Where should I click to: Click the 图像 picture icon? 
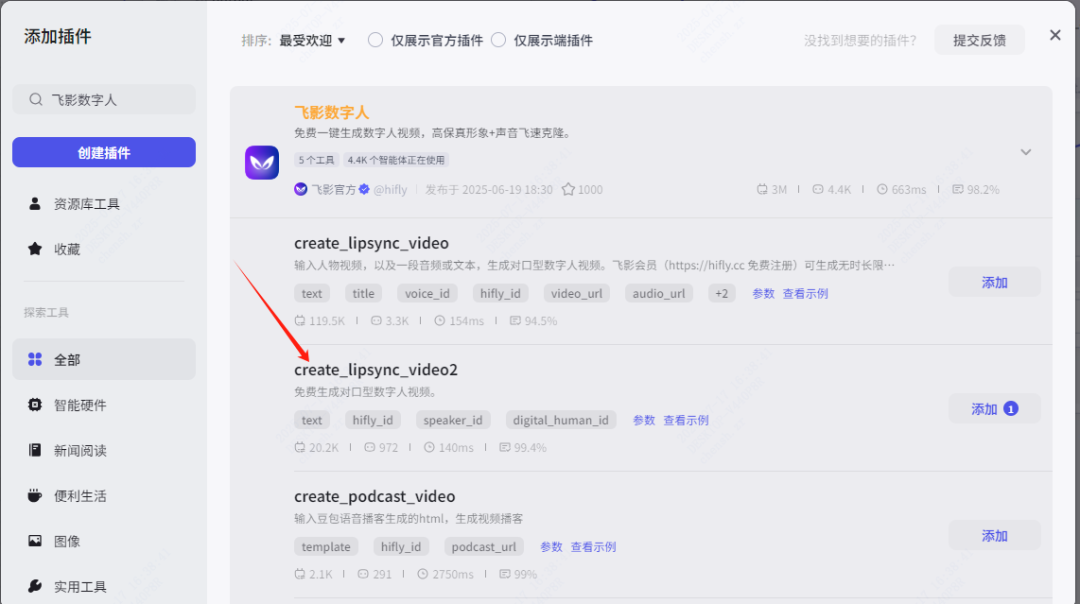coord(34,541)
